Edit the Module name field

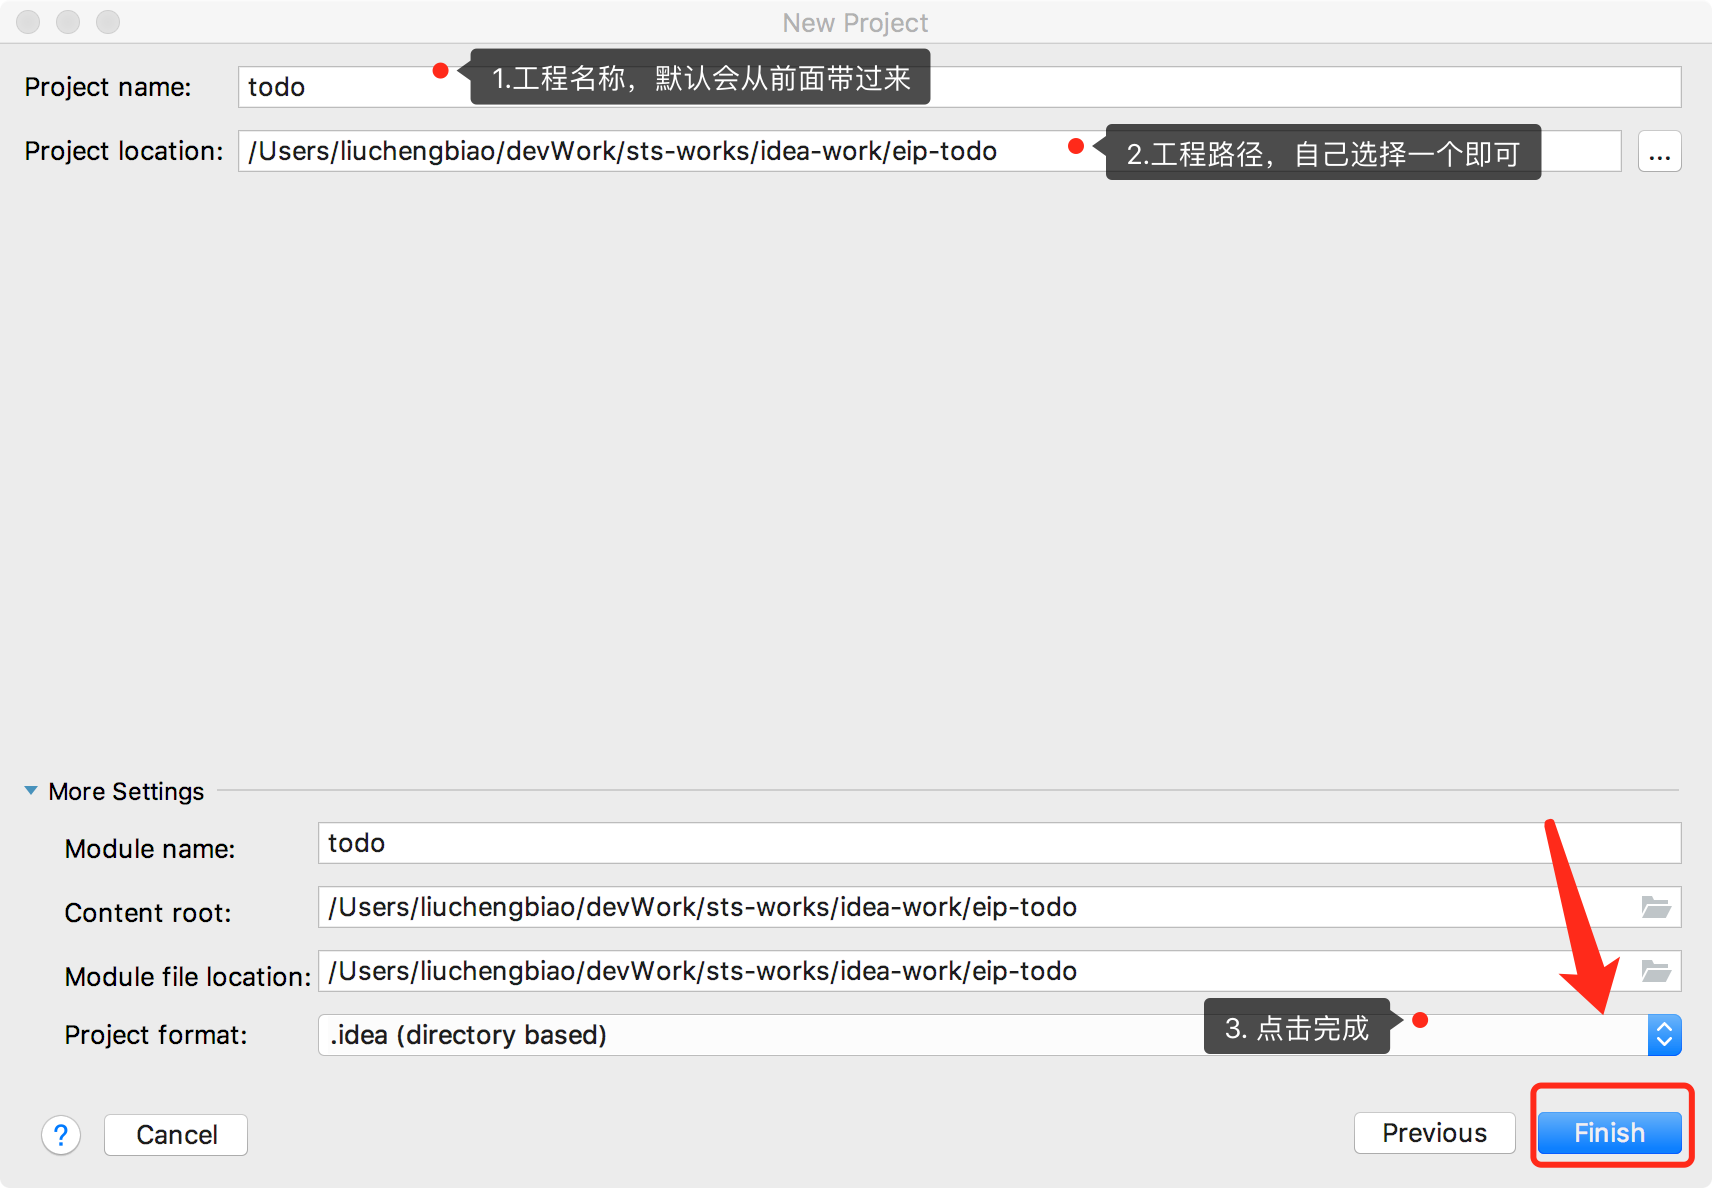1000,843
